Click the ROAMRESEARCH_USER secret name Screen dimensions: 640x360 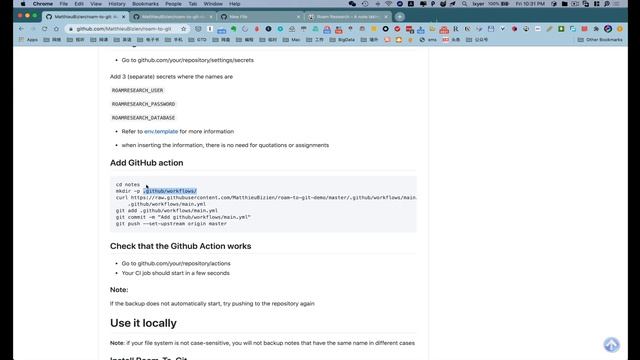point(138,90)
